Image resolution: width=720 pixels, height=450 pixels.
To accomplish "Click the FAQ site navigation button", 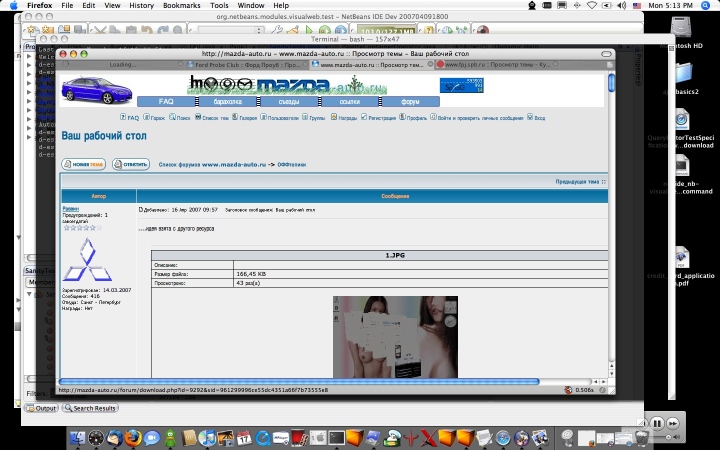I will coord(166,101).
